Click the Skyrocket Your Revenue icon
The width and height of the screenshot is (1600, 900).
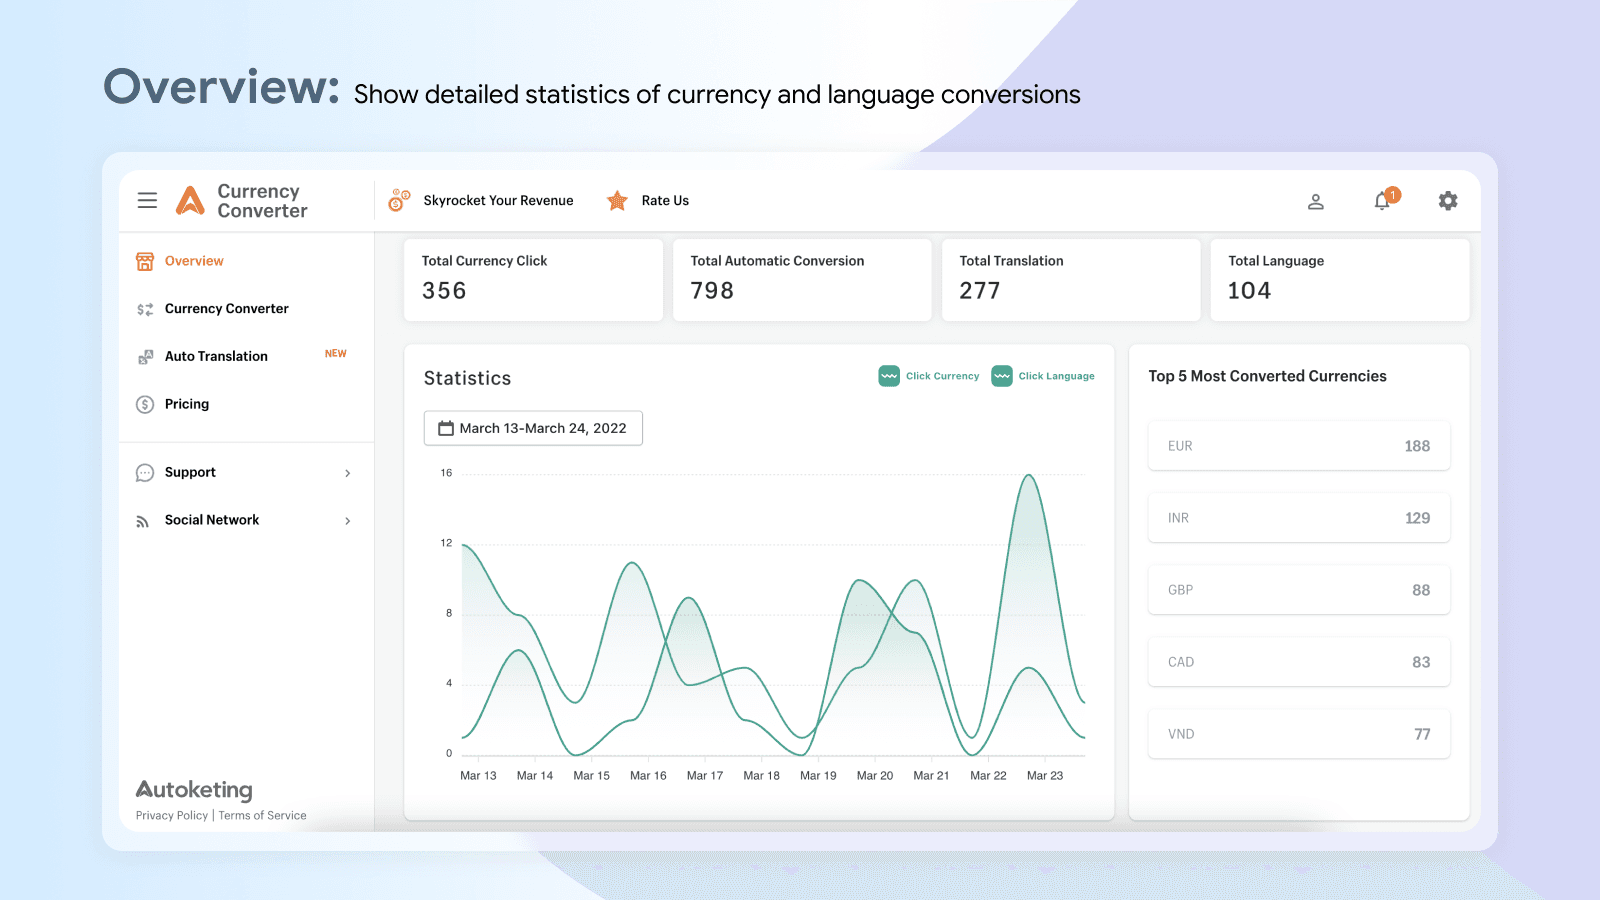(399, 200)
